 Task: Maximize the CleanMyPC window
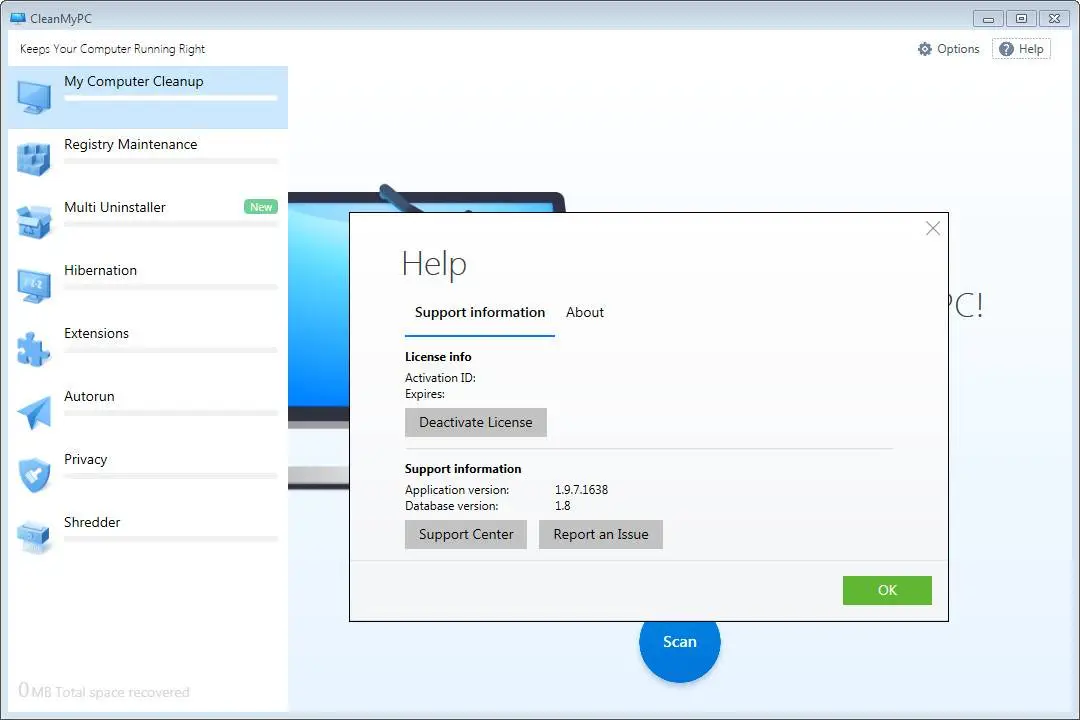(x=1021, y=19)
